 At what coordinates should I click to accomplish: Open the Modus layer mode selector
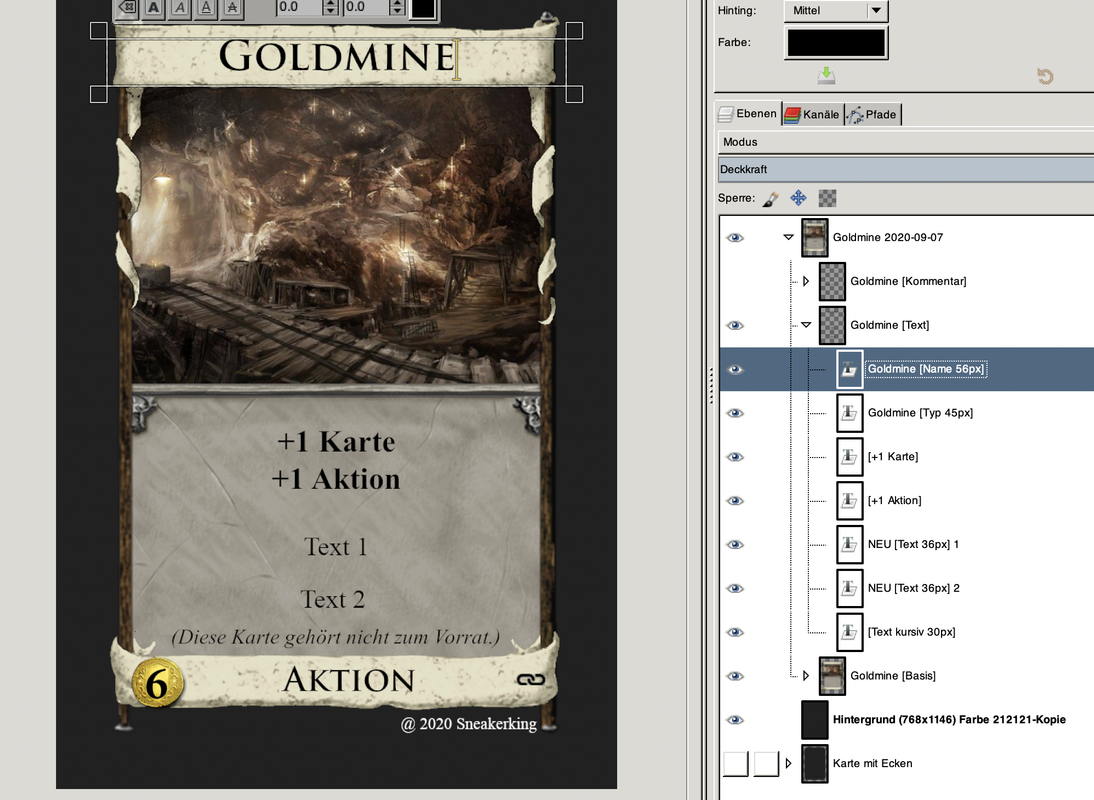tap(906, 142)
